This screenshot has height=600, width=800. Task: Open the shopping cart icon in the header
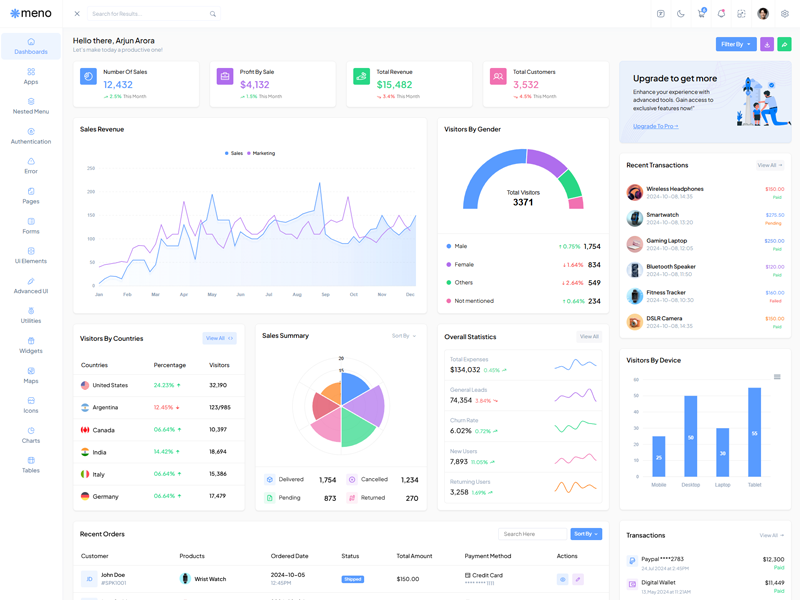tap(701, 14)
